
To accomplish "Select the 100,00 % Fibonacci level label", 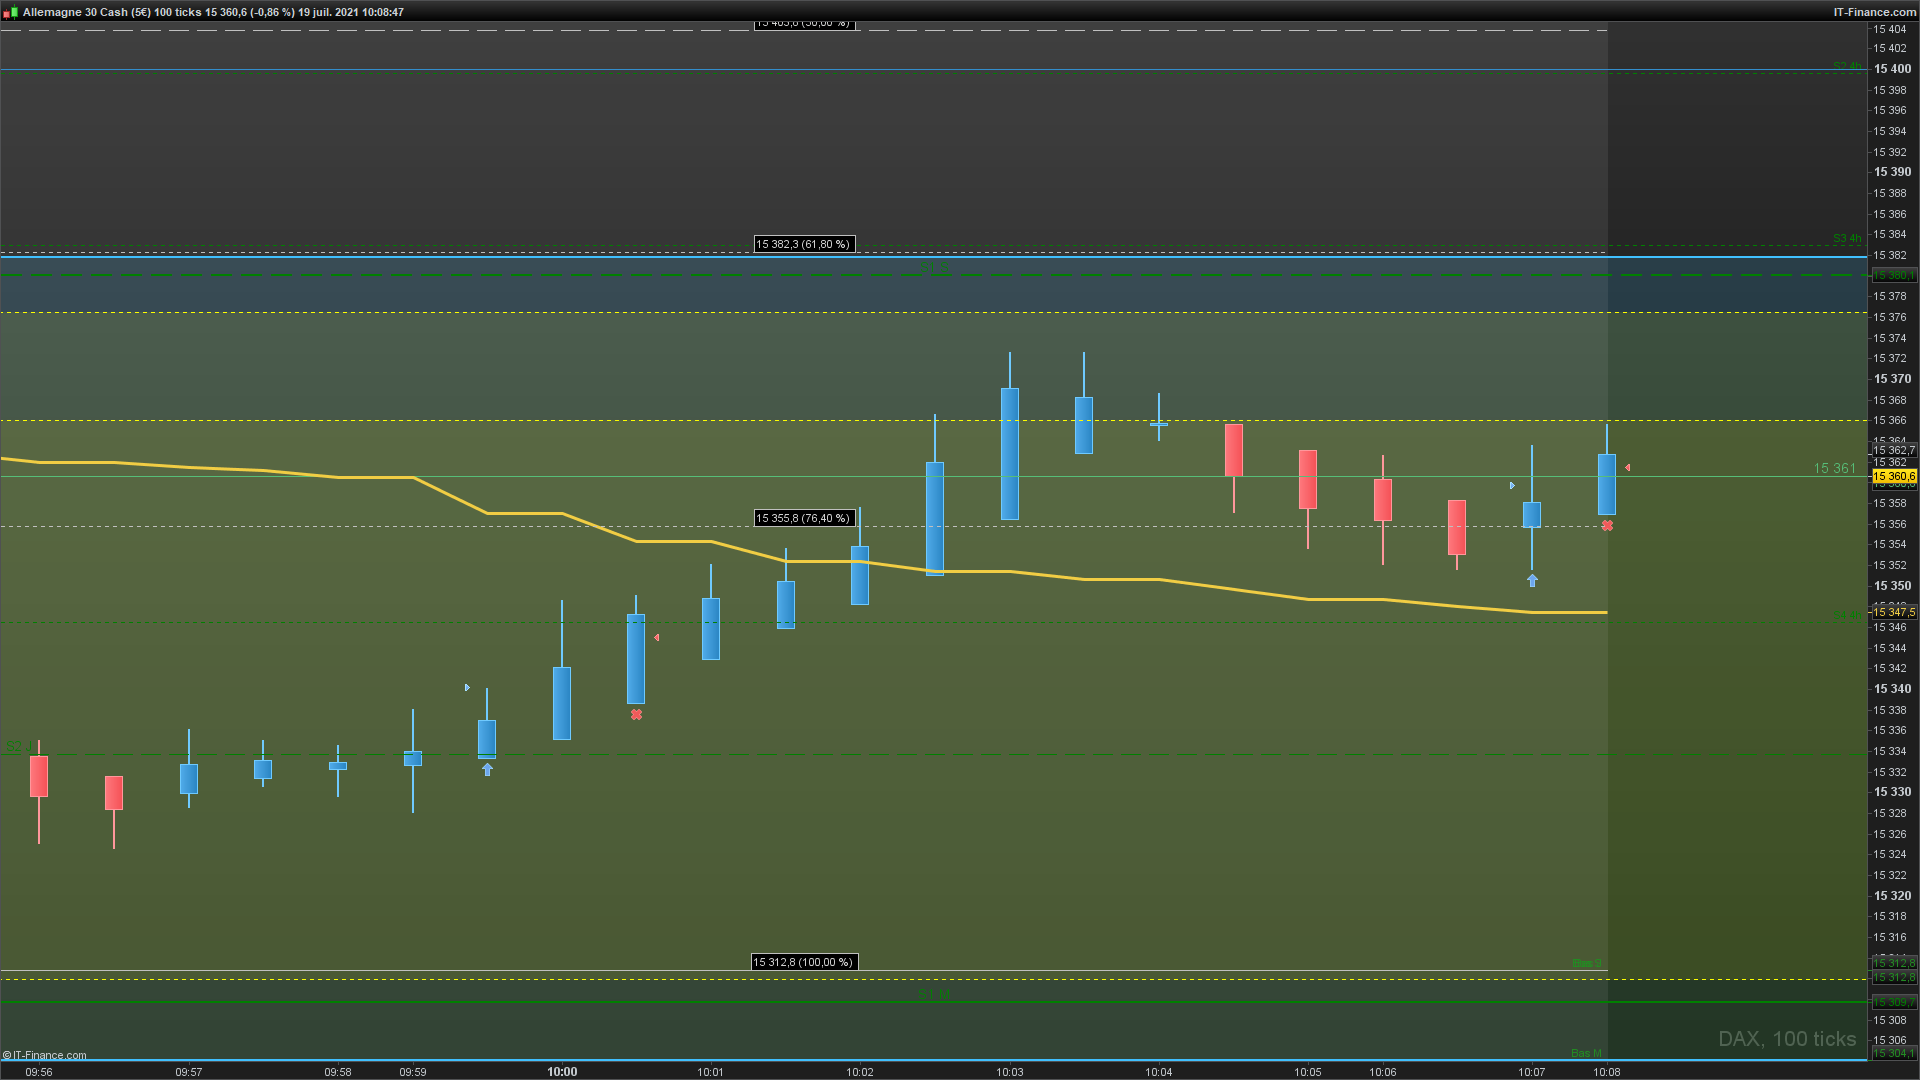I will pos(803,963).
